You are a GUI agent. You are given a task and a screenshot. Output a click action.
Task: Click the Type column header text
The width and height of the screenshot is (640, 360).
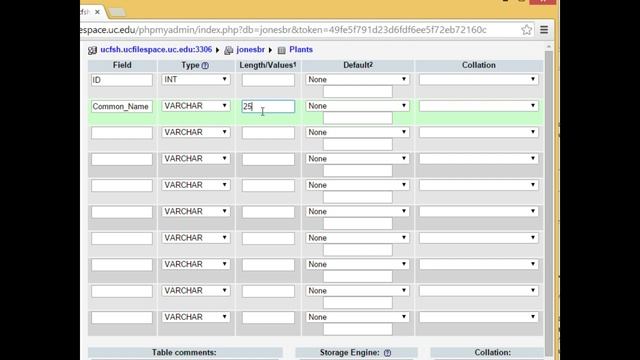(x=190, y=65)
